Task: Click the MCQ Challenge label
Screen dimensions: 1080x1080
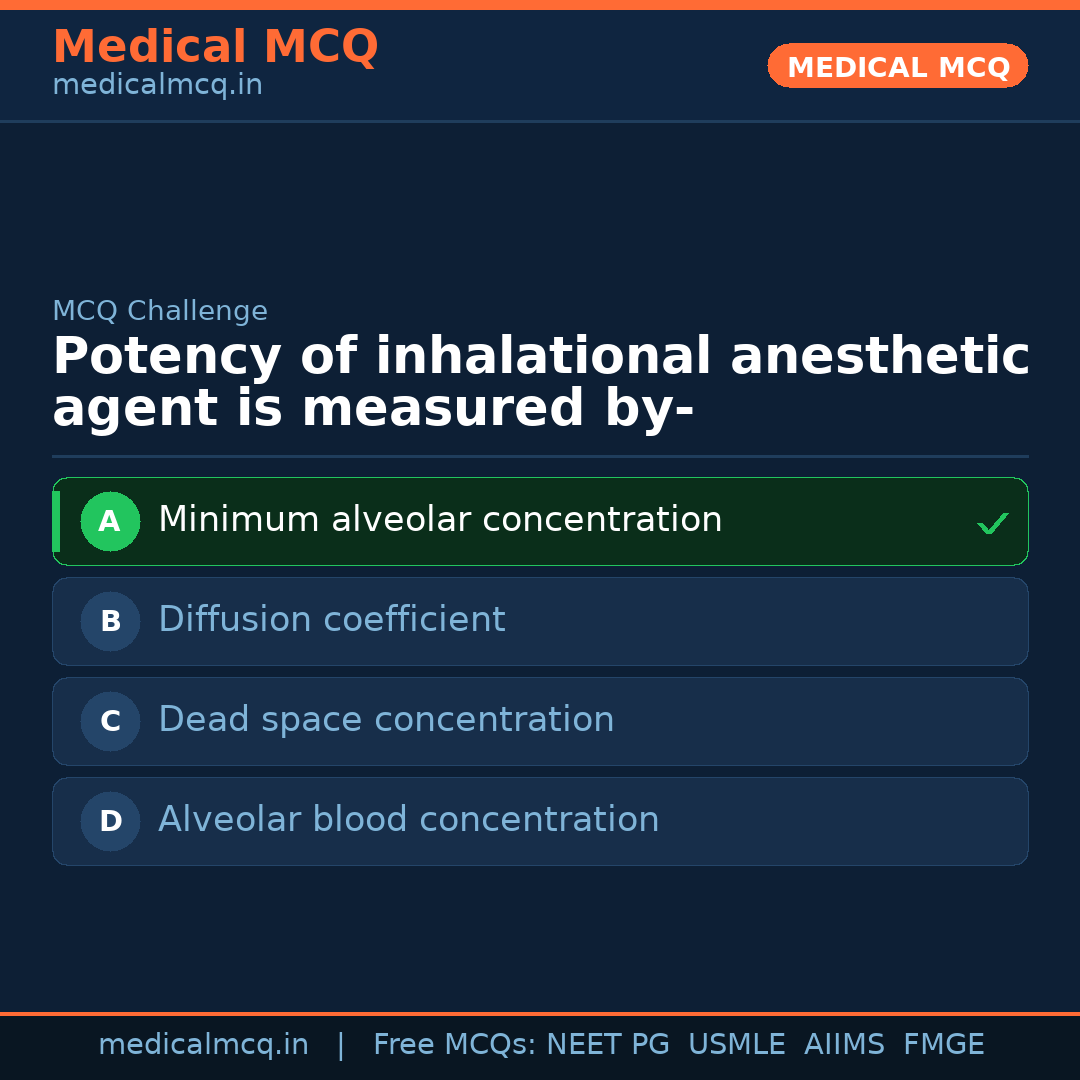Action: click(160, 311)
